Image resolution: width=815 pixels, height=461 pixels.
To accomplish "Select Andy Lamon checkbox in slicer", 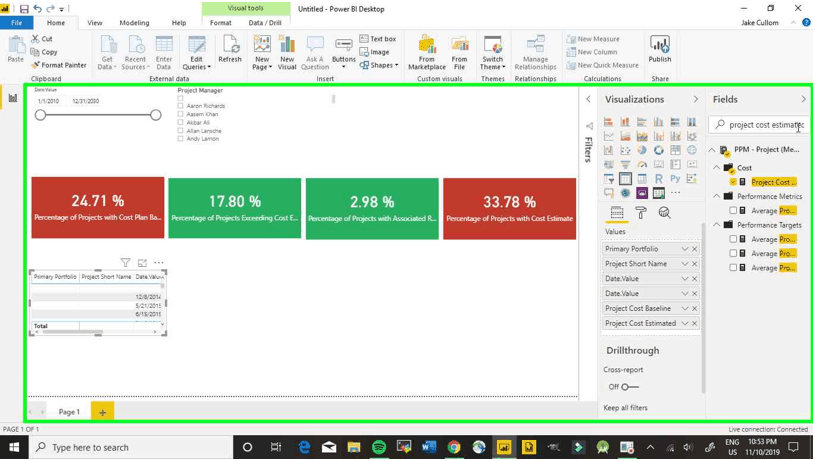I will click(180, 139).
